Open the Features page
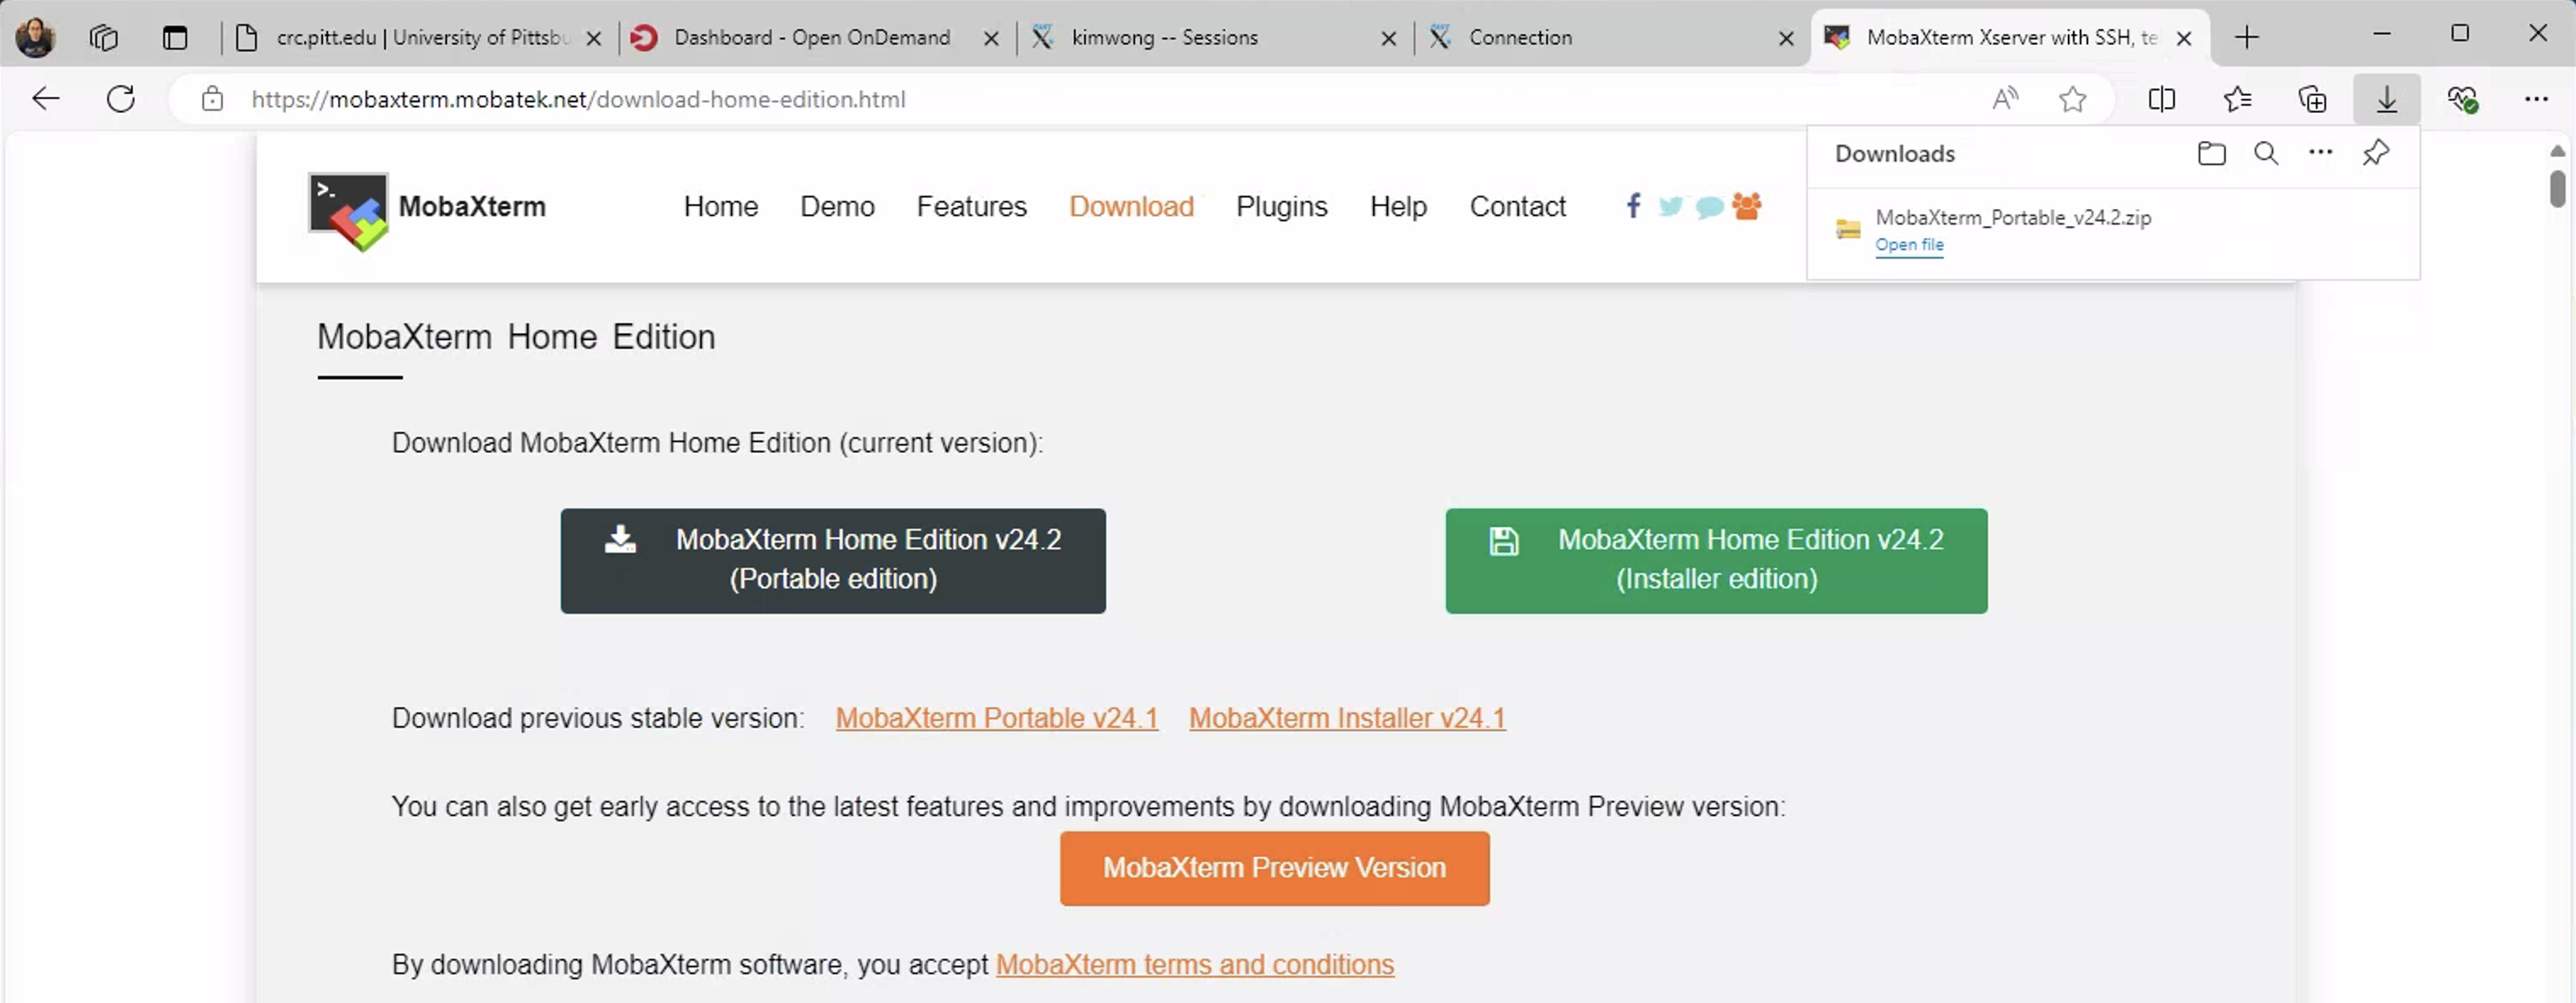Viewport: 2576px width, 1003px height. (x=971, y=206)
